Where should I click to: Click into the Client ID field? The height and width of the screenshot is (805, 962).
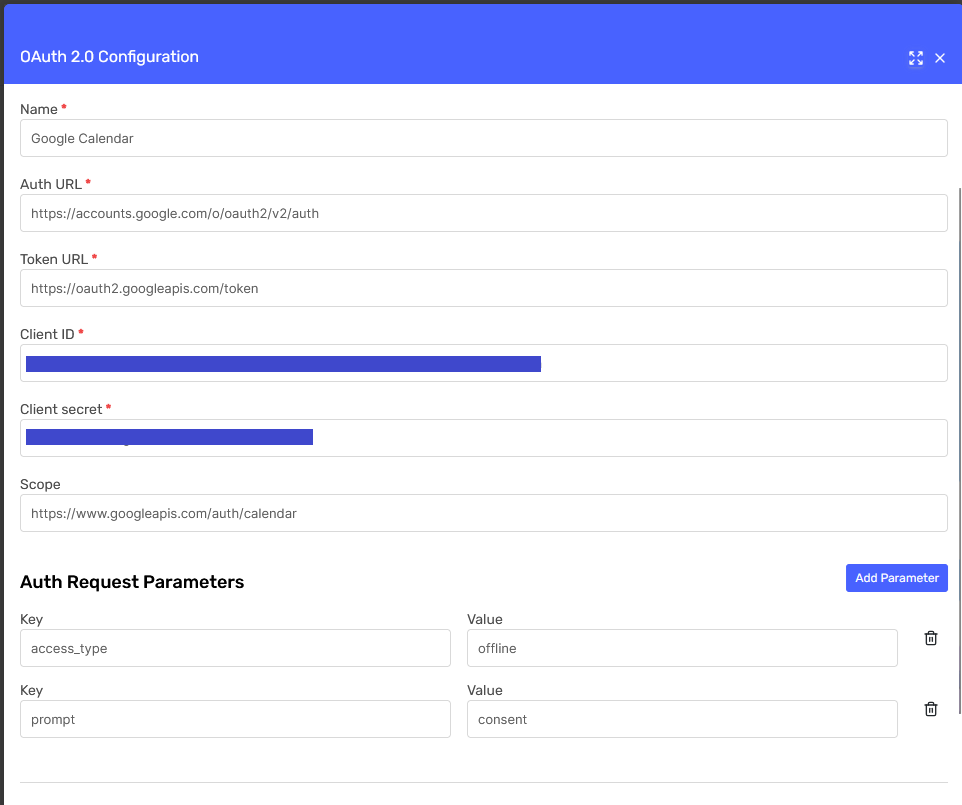click(483, 363)
